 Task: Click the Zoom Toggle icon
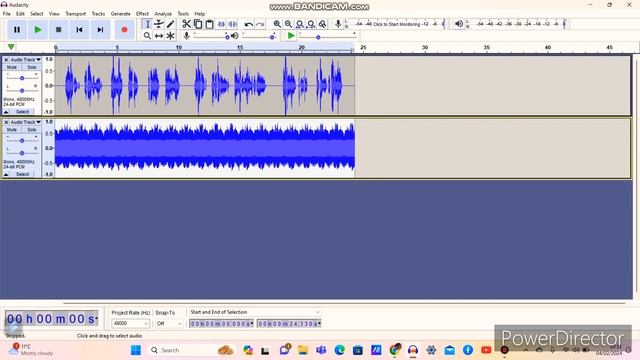tap(322, 24)
